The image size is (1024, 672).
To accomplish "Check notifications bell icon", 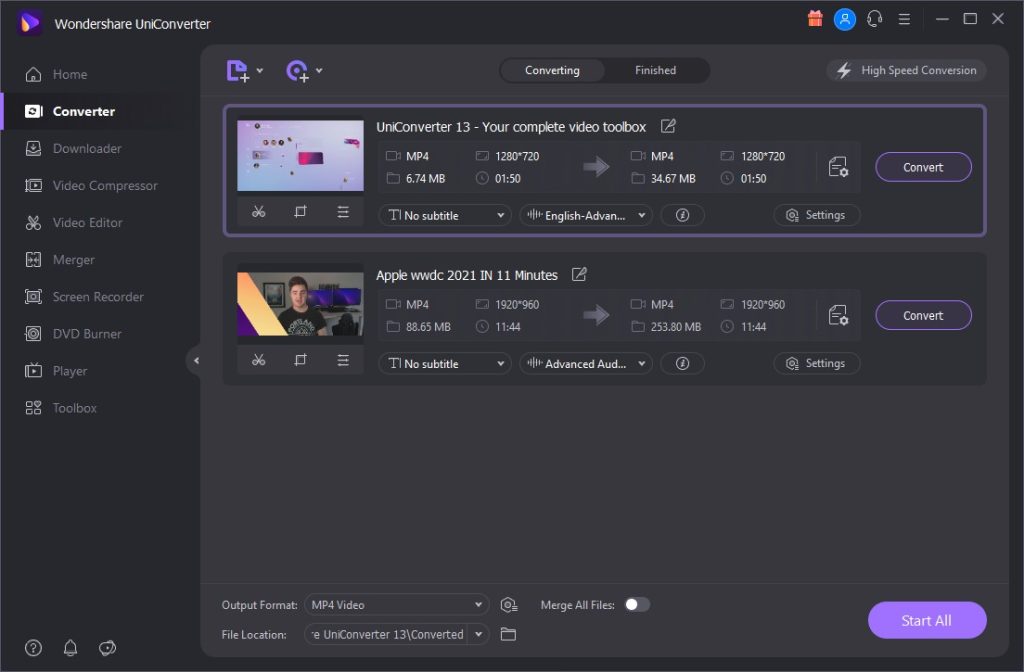I will pos(70,648).
